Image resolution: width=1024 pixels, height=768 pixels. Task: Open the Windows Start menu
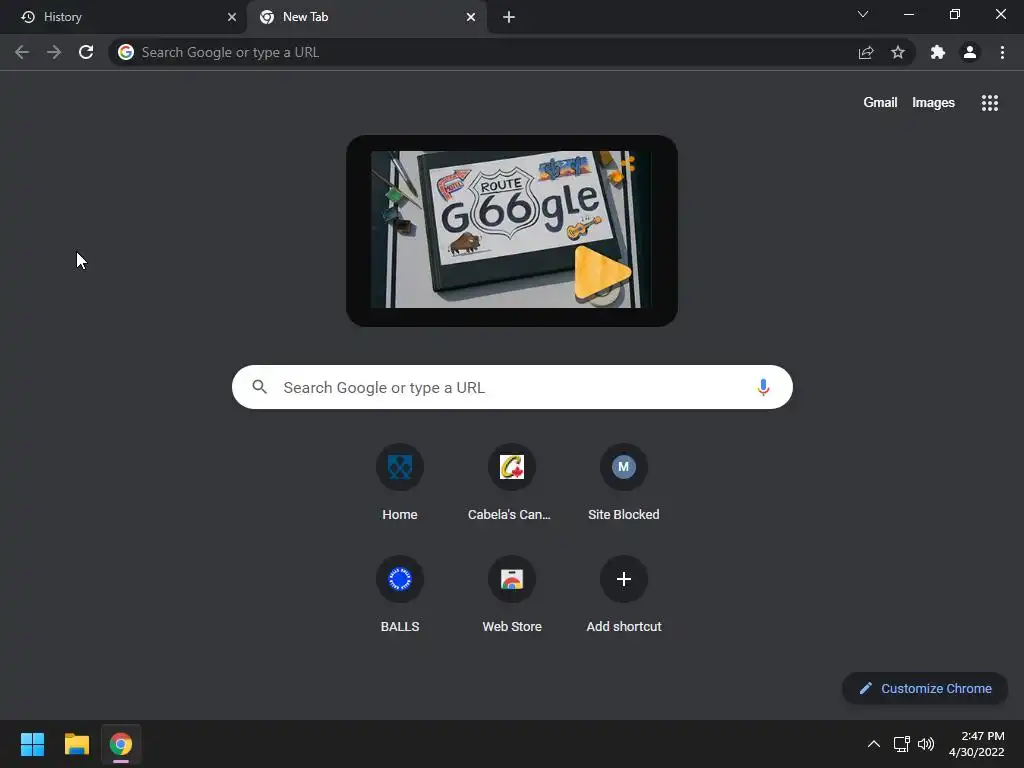[x=32, y=744]
